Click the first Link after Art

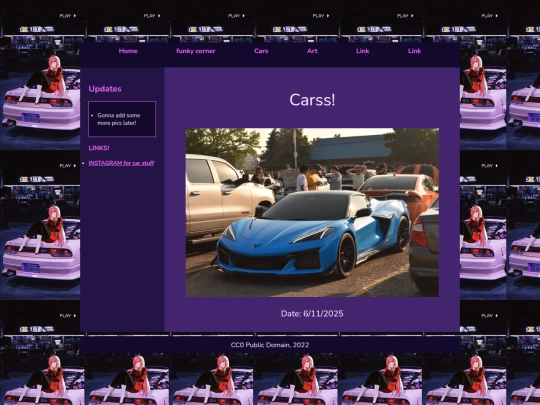[363, 51]
